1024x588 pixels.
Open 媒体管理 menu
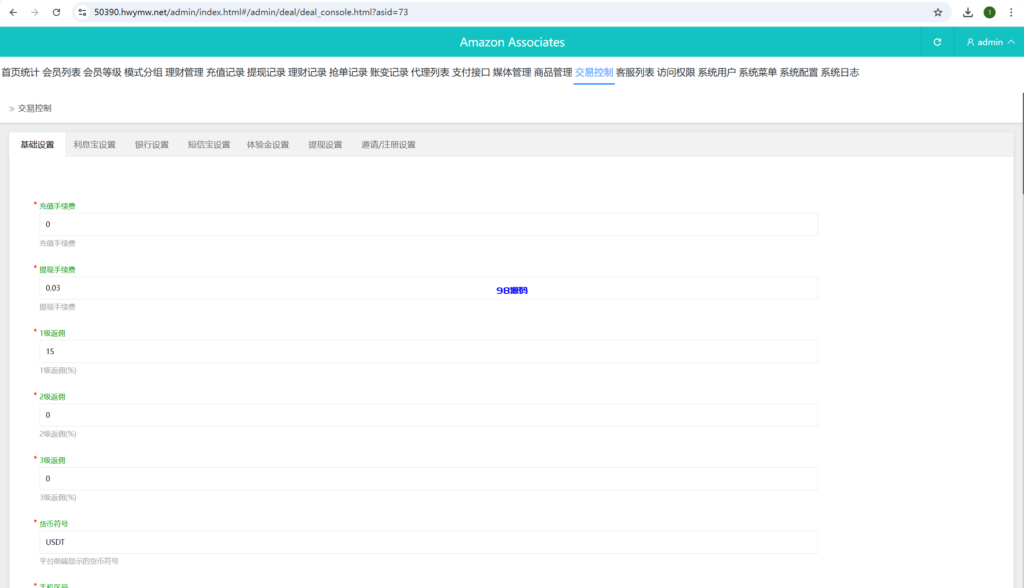[512, 73]
